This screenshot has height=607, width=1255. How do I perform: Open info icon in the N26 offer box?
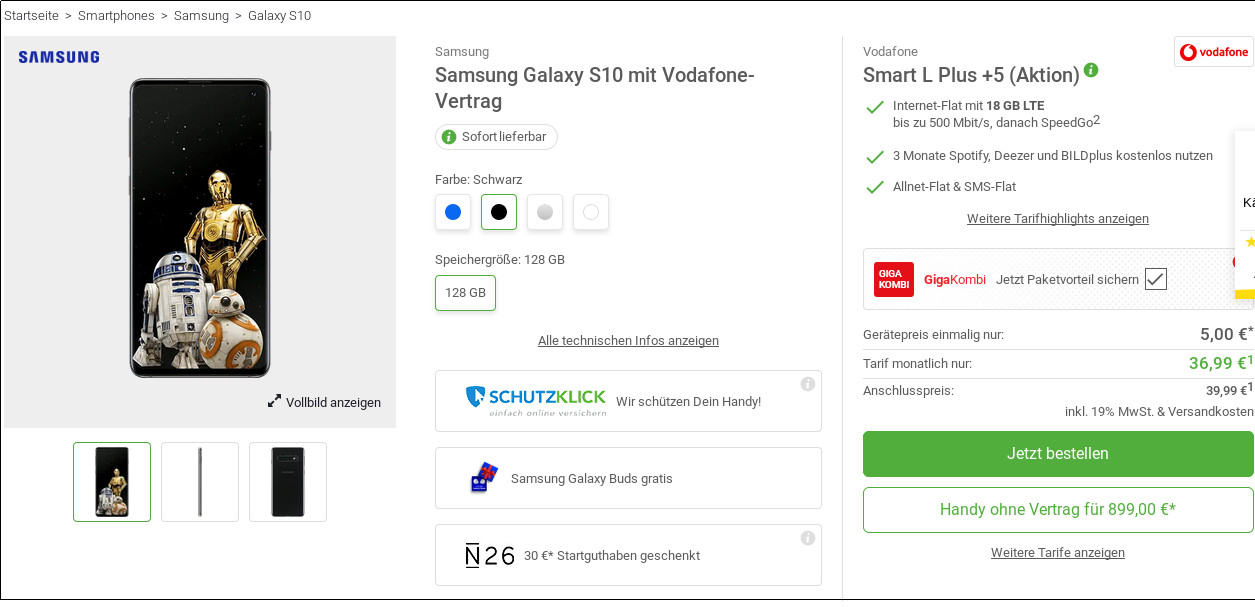click(x=808, y=538)
